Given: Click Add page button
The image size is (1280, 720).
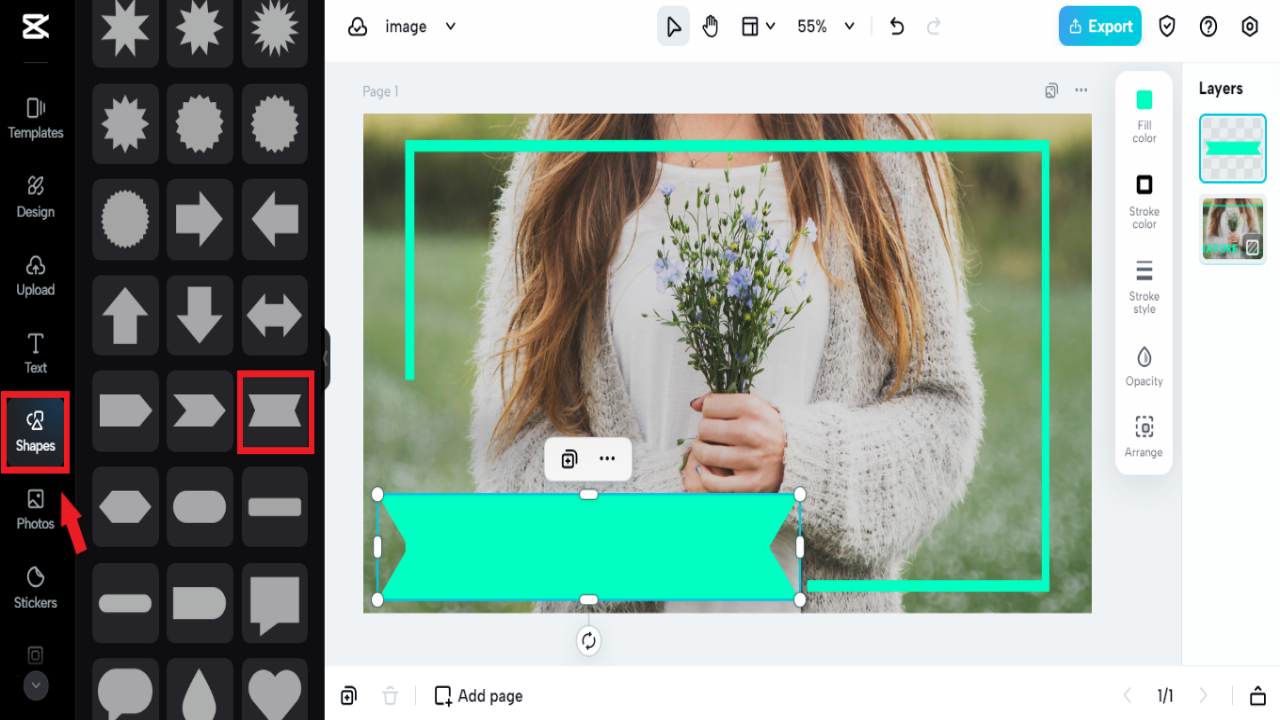Looking at the screenshot, I should click(x=478, y=696).
